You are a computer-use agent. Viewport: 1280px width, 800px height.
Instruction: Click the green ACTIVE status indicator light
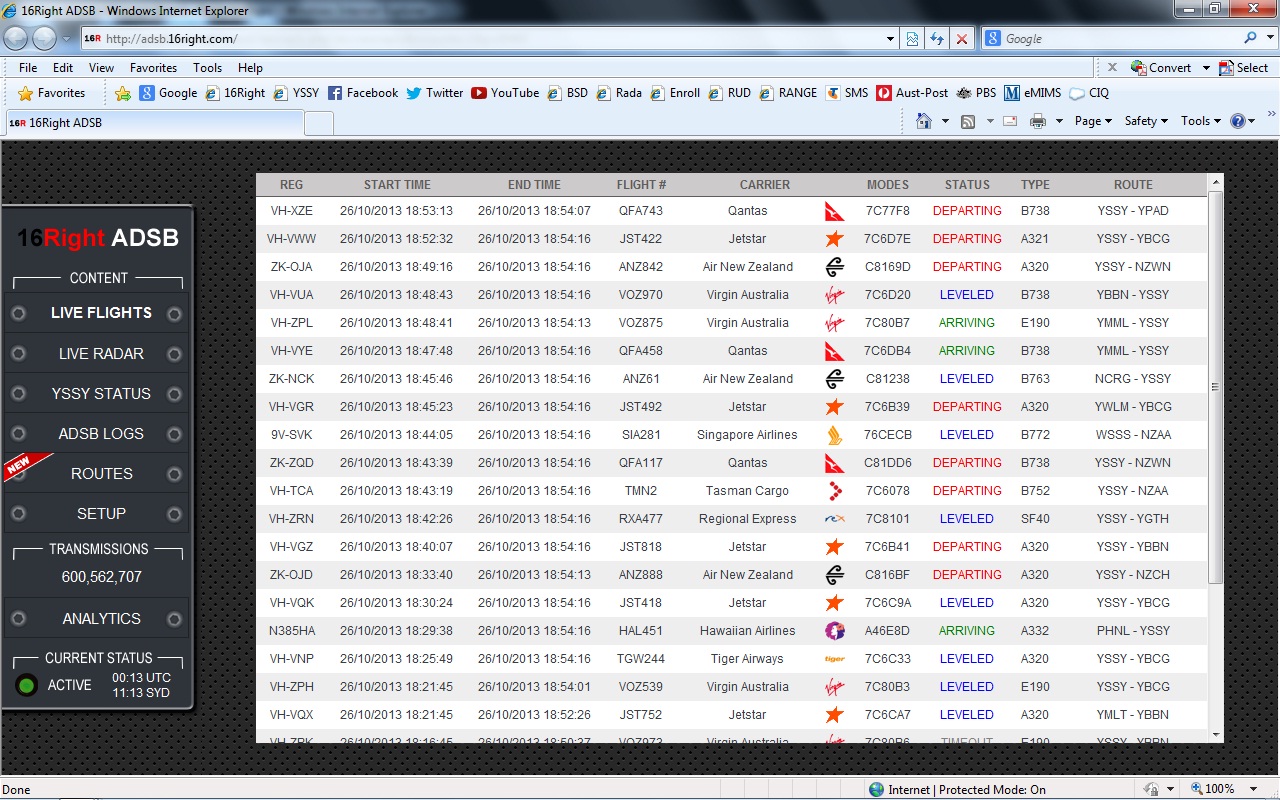[27, 685]
